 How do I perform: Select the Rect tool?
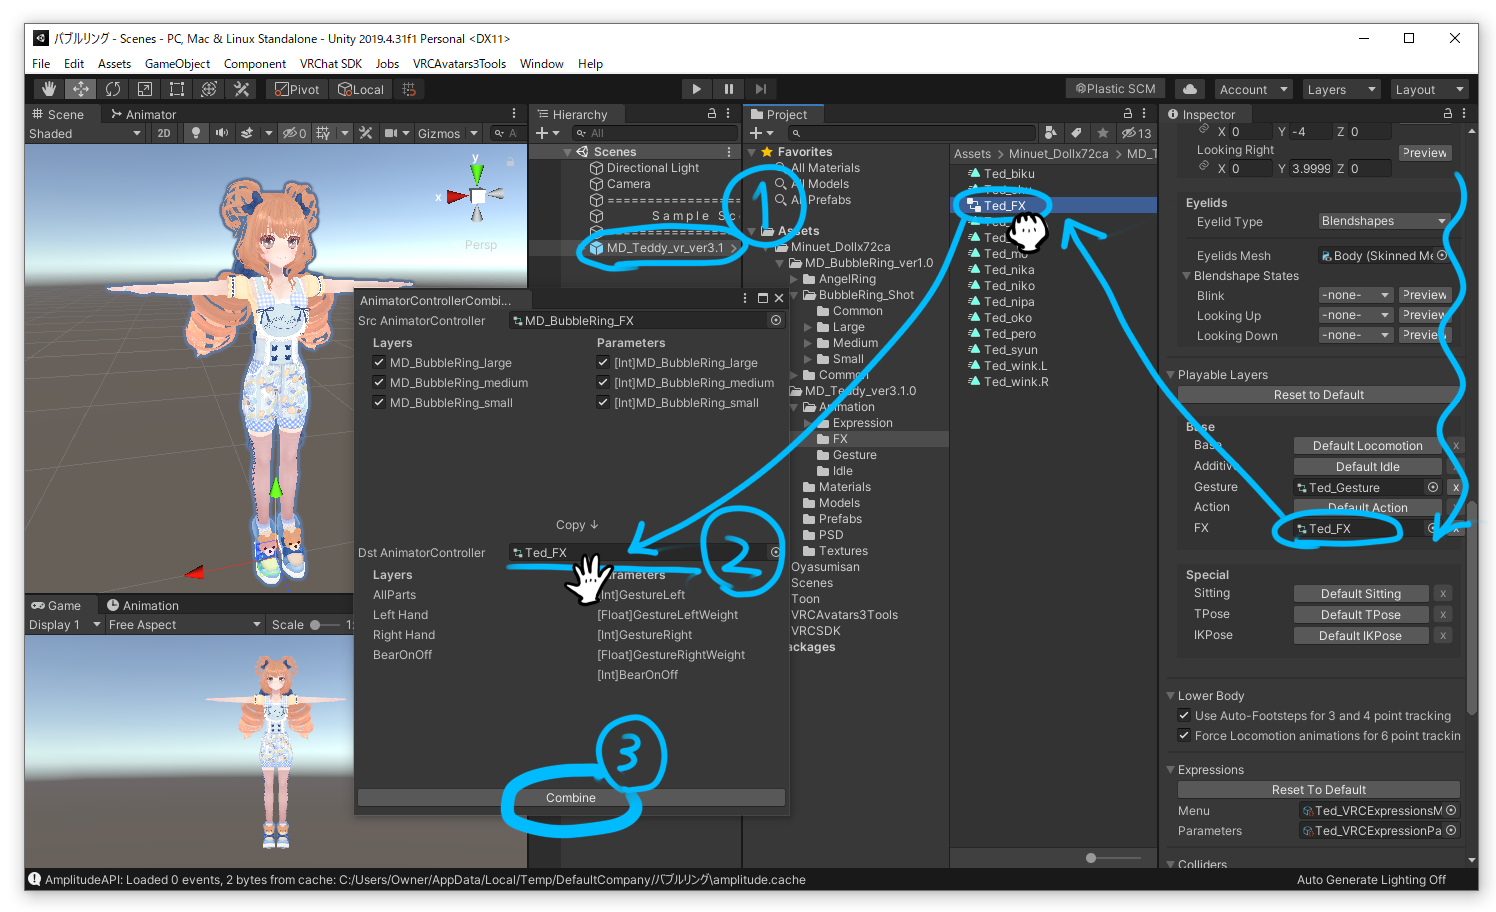[176, 89]
